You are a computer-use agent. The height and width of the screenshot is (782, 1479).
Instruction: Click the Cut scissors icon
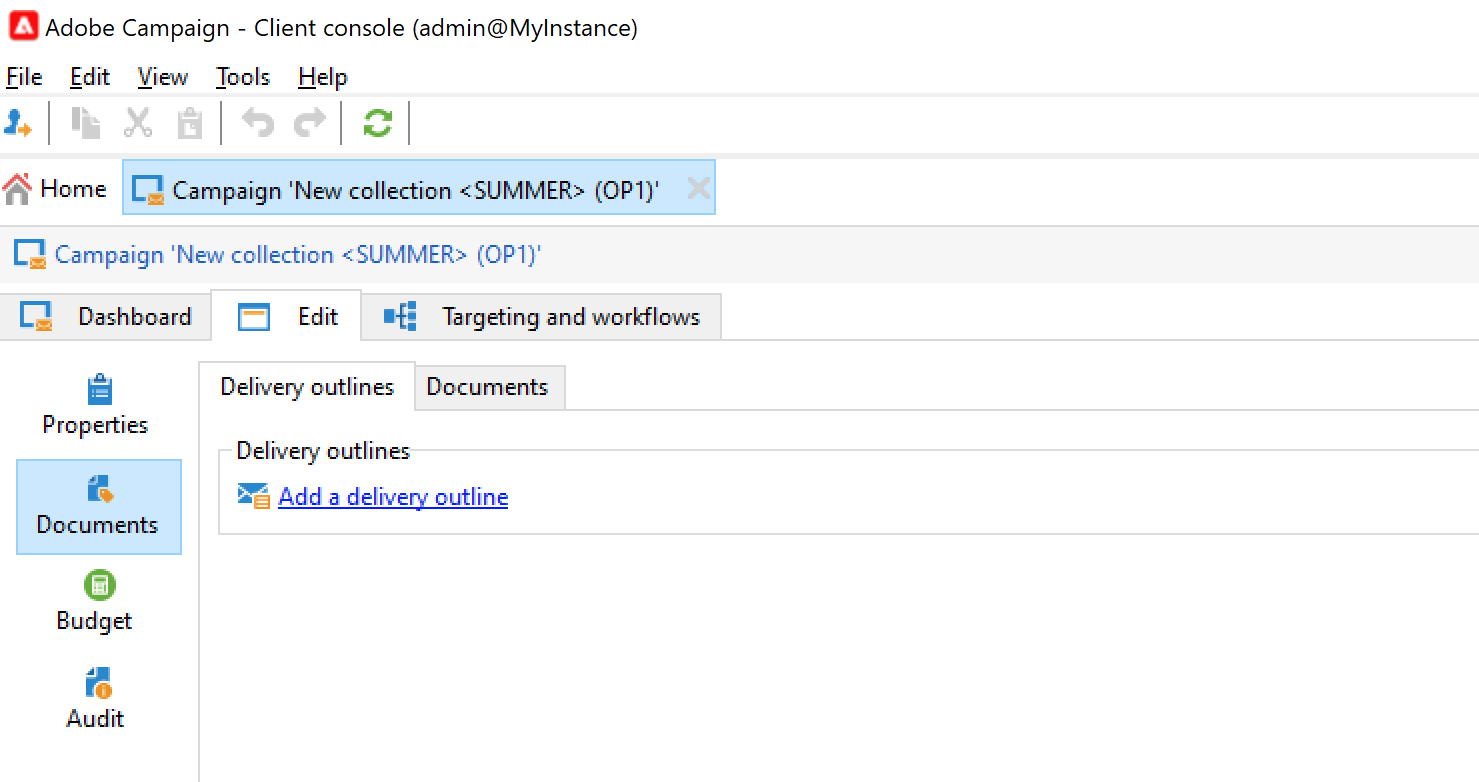[137, 123]
